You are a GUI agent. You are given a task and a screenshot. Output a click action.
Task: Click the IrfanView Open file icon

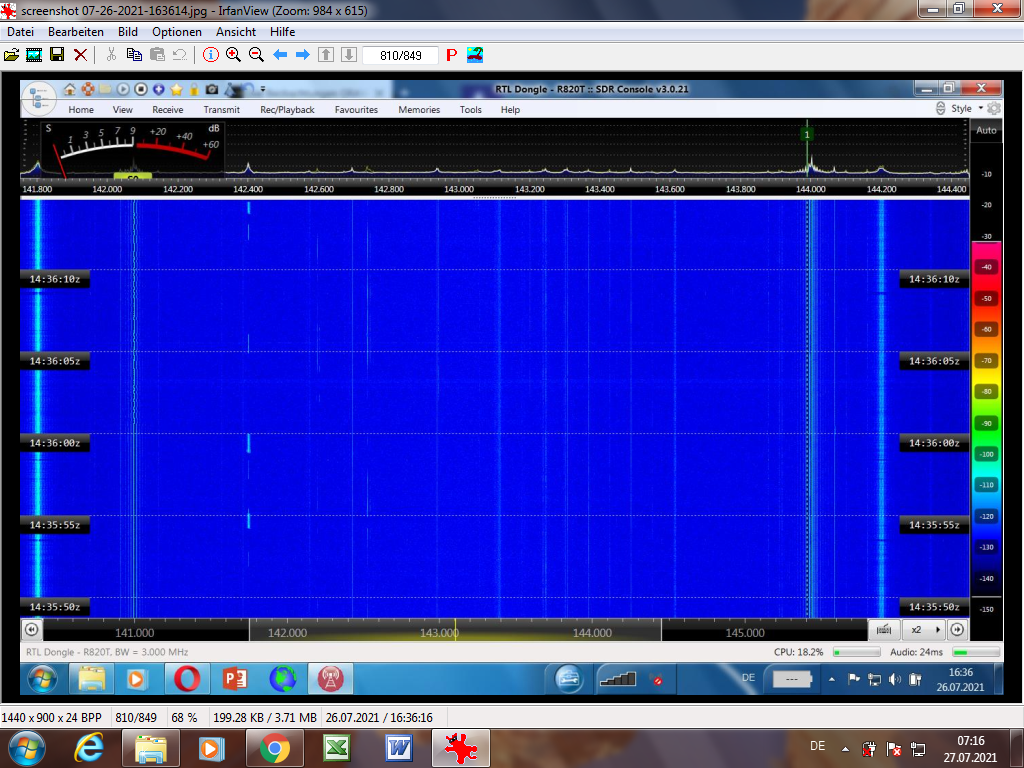click(x=11, y=55)
